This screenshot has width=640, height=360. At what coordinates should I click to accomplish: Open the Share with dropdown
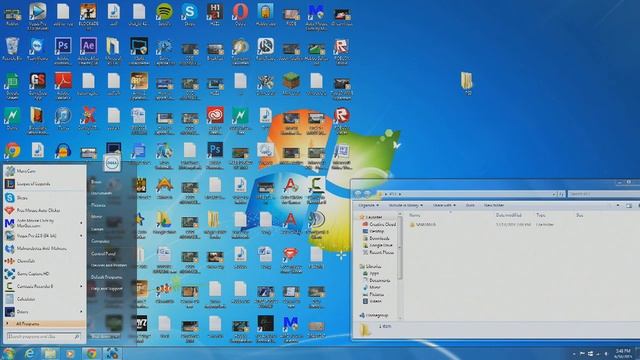[444, 205]
